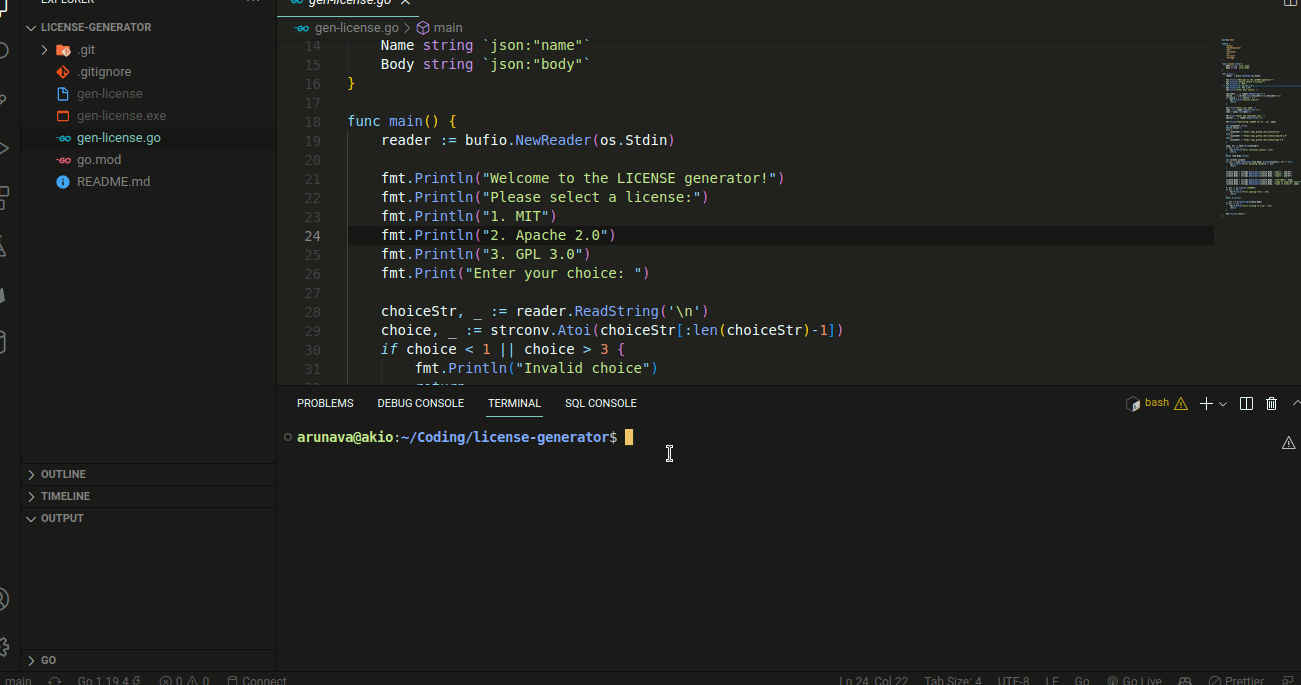Image resolution: width=1301 pixels, height=685 pixels.
Task: Switch to the DEBUG CONSOLE tab
Action: [421, 404]
